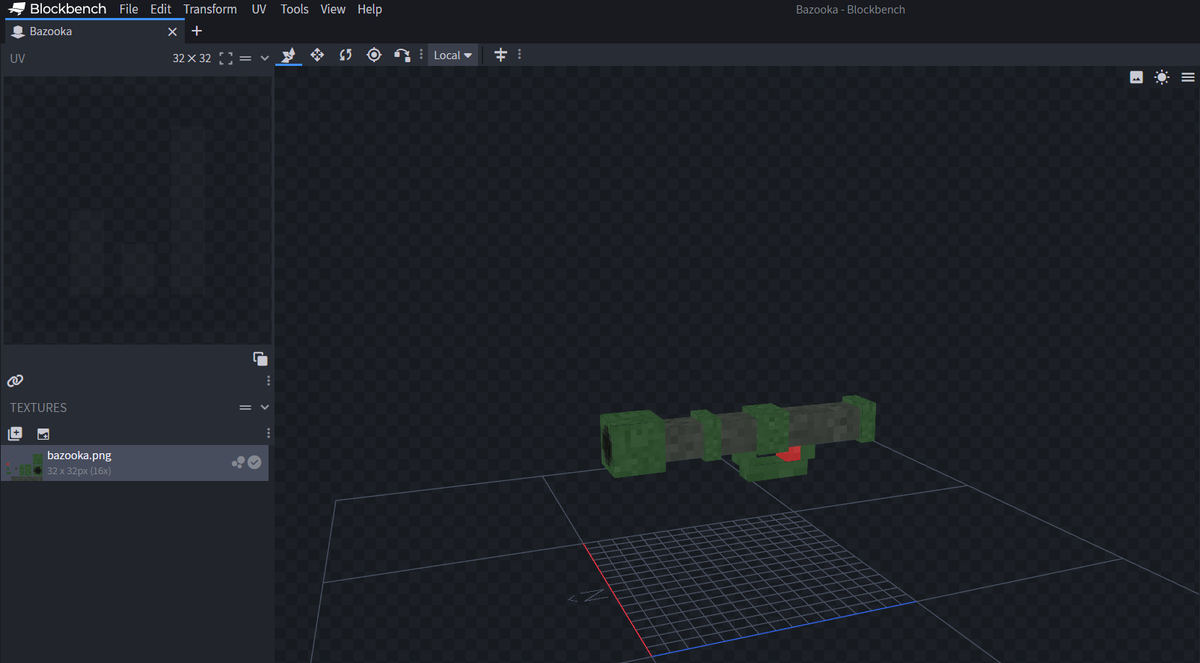The width and height of the screenshot is (1200, 663).
Task: Open the UV menu
Action: (x=259, y=9)
